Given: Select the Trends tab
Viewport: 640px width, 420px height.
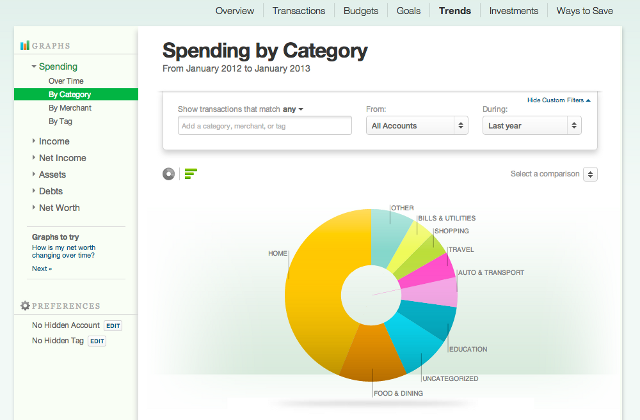Looking at the screenshot, I should [455, 11].
